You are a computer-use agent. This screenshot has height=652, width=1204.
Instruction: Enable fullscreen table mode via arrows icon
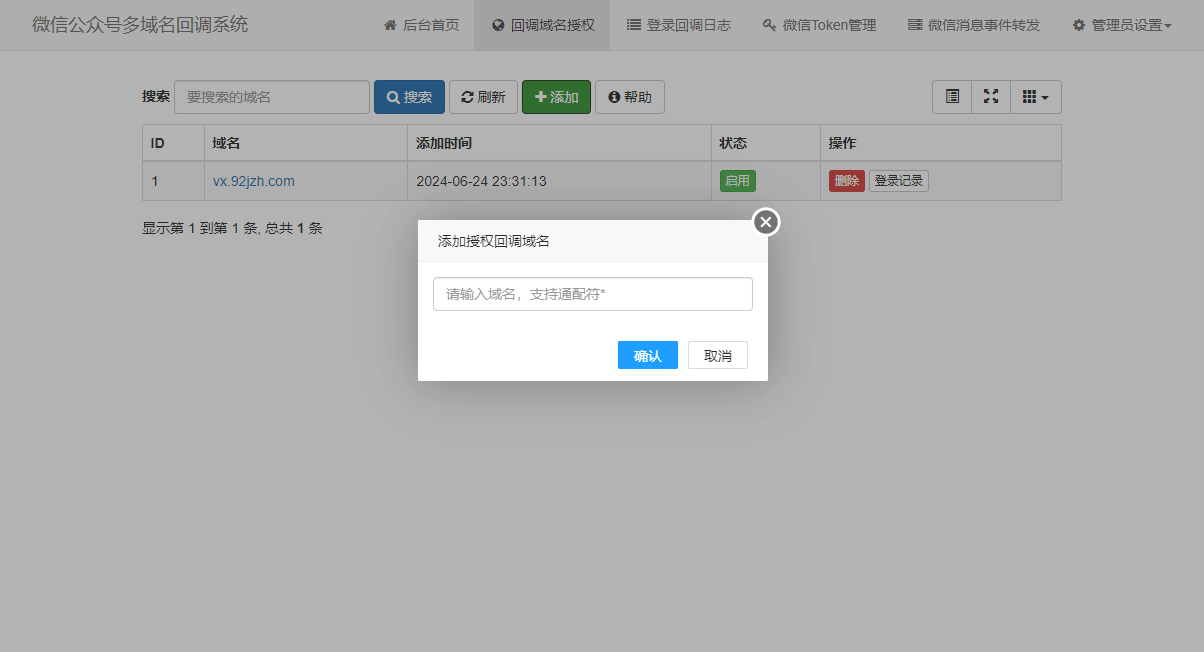pos(991,97)
